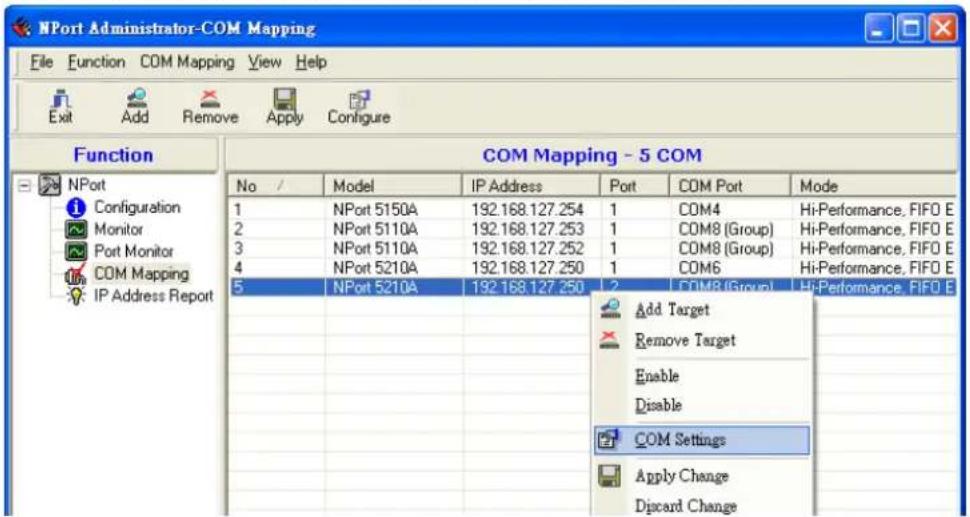Click IP address 192.168.127.253
Screen dimensions: 970x517
coord(528,229)
